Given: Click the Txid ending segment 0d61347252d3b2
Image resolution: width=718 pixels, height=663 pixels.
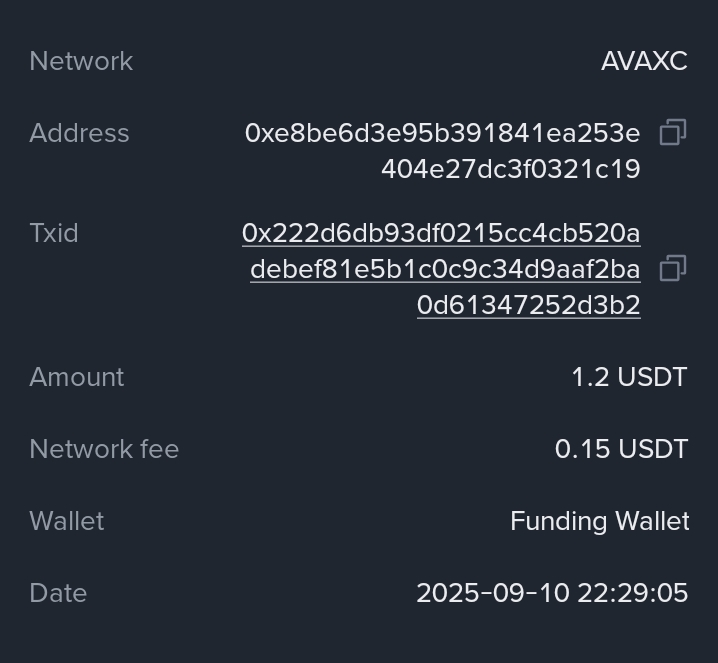Looking at the screenshot, I should point(528,305).
